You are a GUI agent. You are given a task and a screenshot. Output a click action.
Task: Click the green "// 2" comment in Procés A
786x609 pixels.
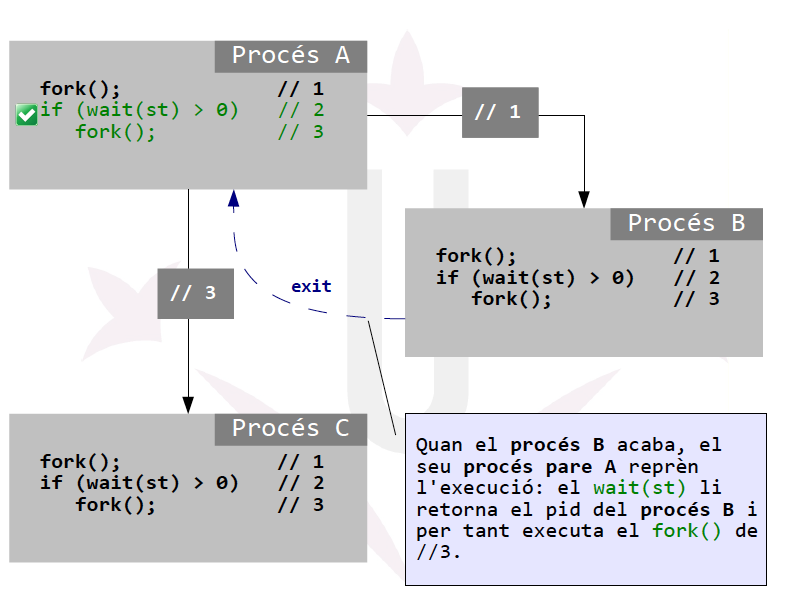coord(301,110)
